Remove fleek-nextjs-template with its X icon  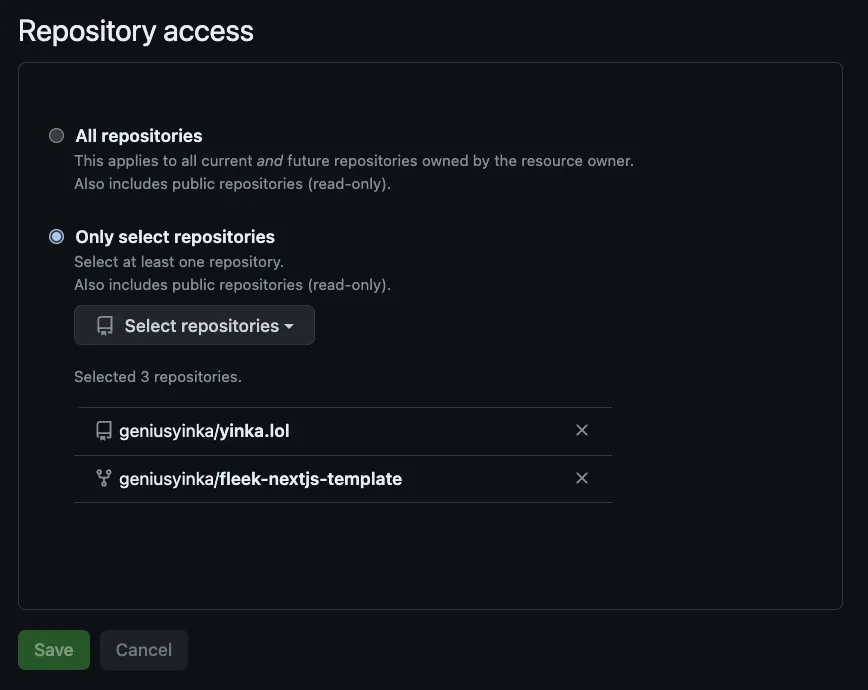582,479
